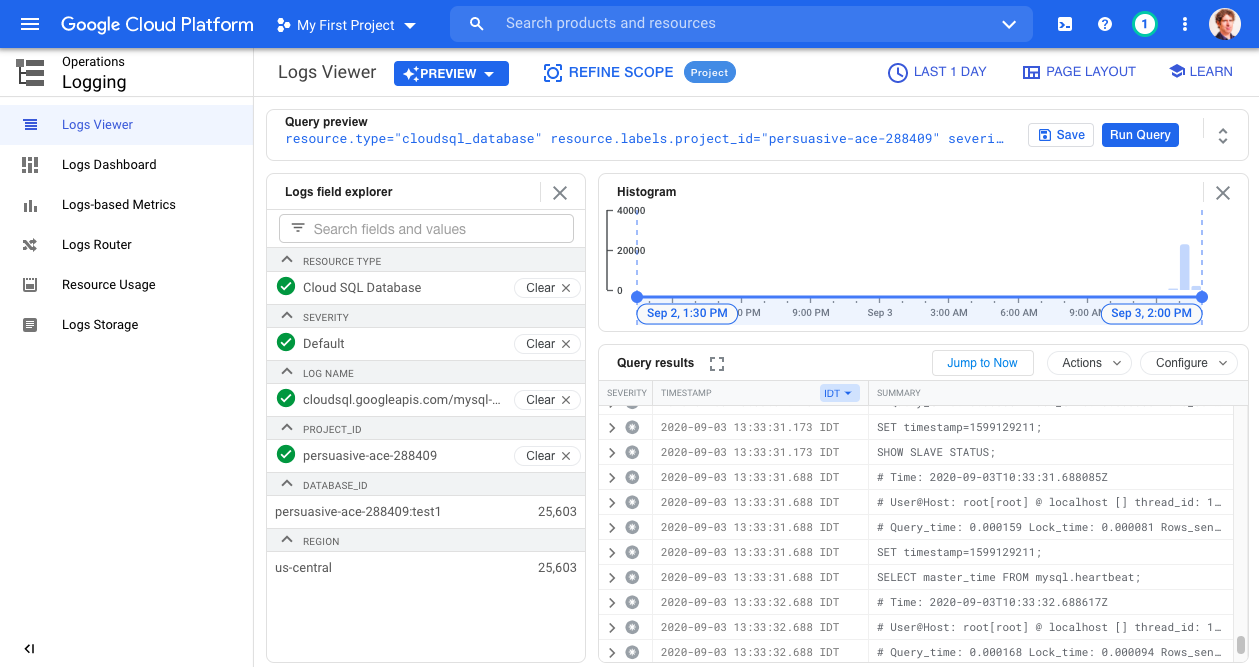This screenshot has width=1259, height=667.
Task: Collapse the PROJECT_ID section
Action: coord(287,428)
